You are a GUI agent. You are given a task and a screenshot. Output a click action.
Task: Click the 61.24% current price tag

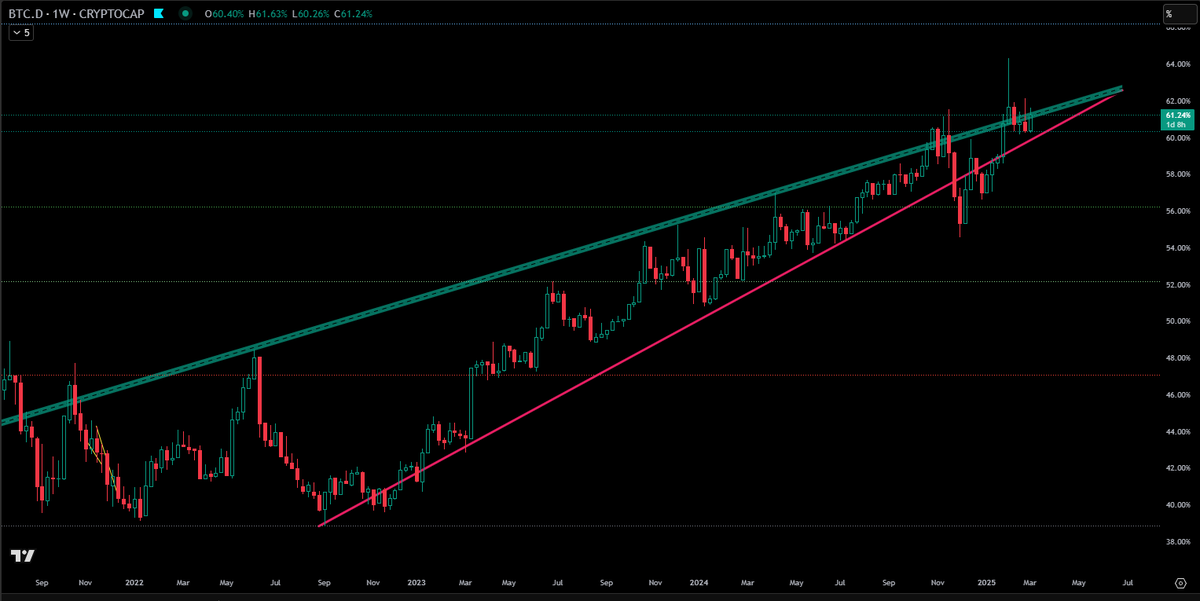[x=1177, y=117]
